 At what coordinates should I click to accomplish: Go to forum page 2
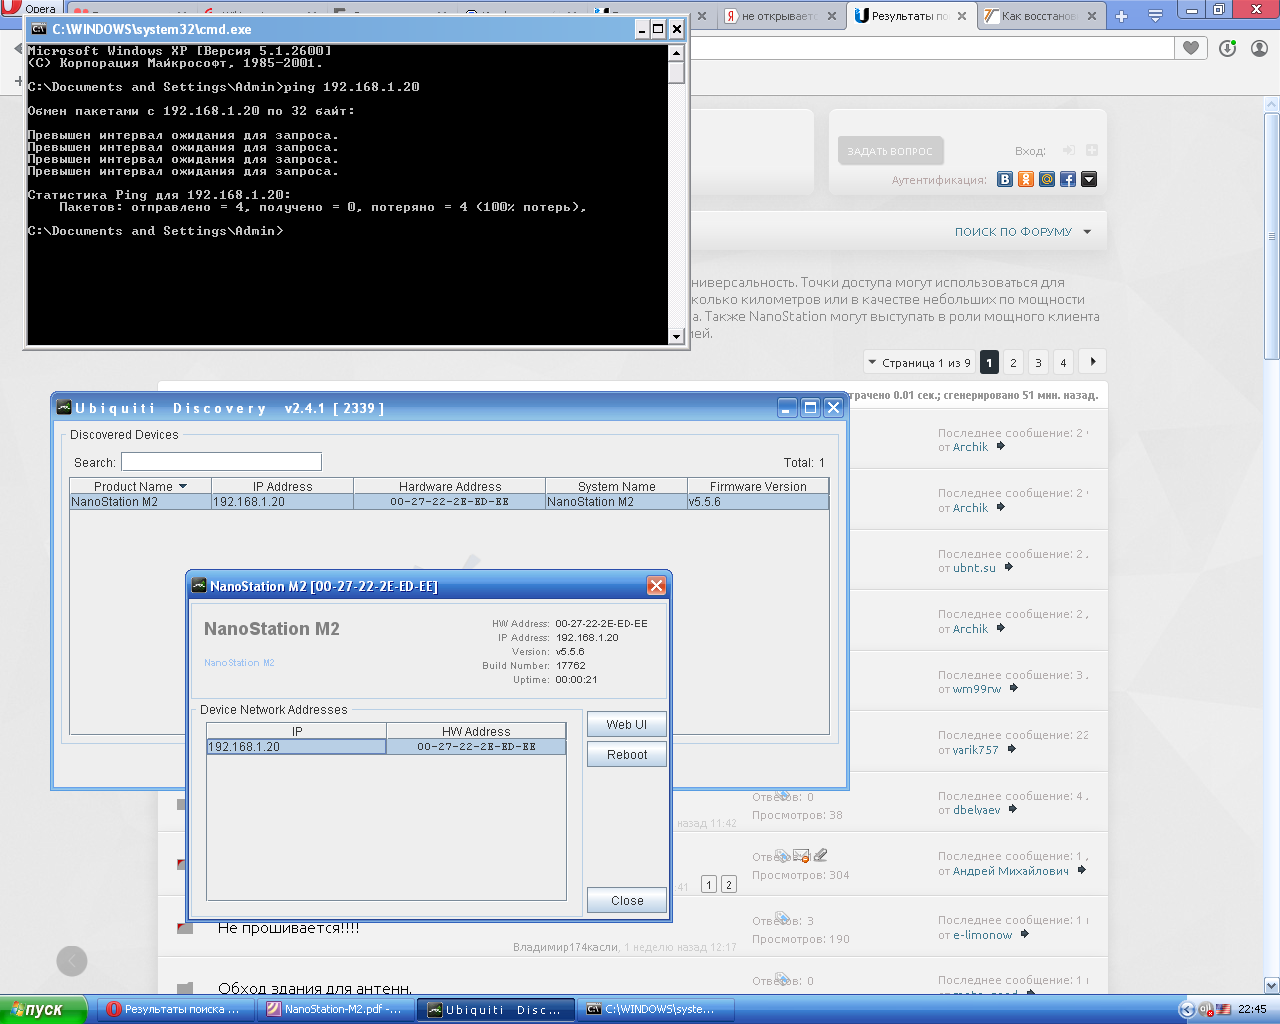click(x=1013, y=362)
